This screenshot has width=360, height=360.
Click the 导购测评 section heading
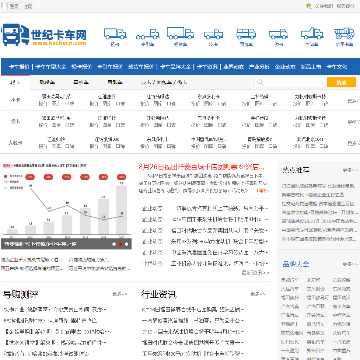click(21, 294)
